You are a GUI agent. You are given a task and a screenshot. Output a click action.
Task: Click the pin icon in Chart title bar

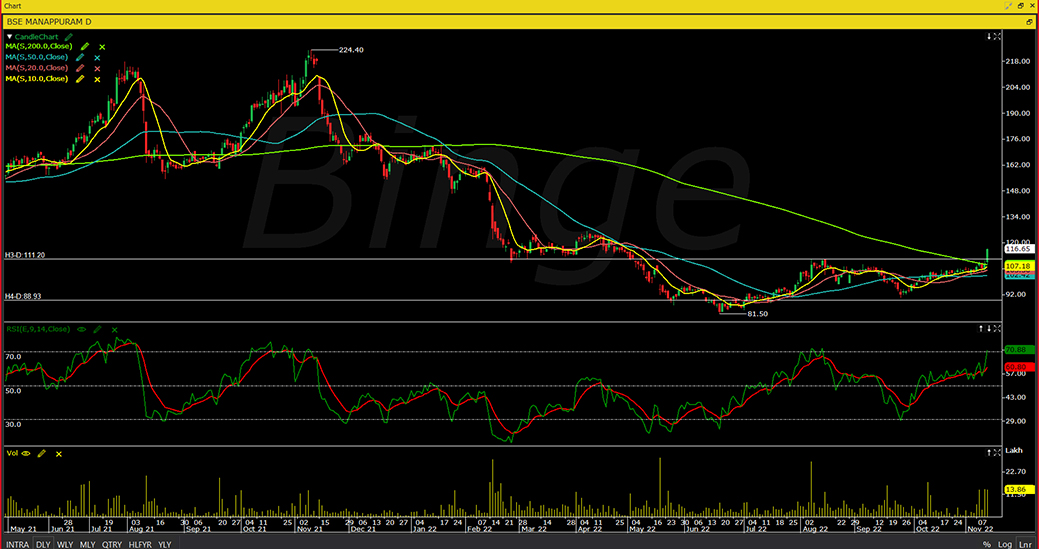1009,5
